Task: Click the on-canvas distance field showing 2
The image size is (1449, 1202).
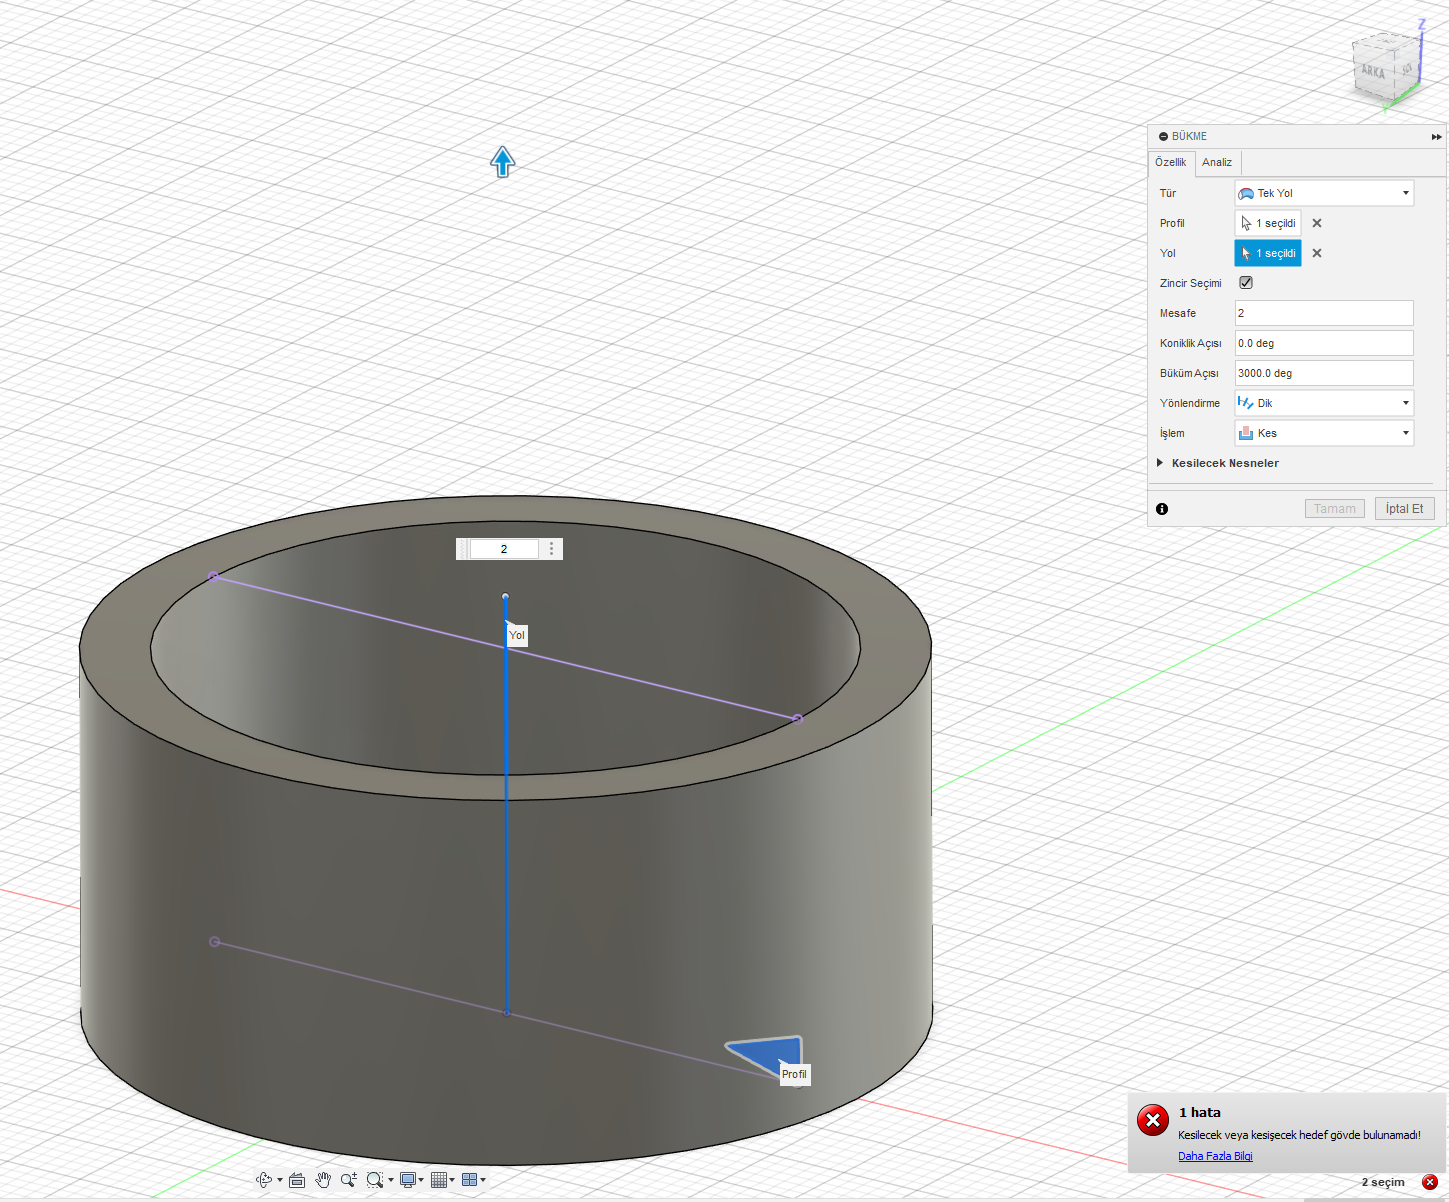Action: point(504,549)
